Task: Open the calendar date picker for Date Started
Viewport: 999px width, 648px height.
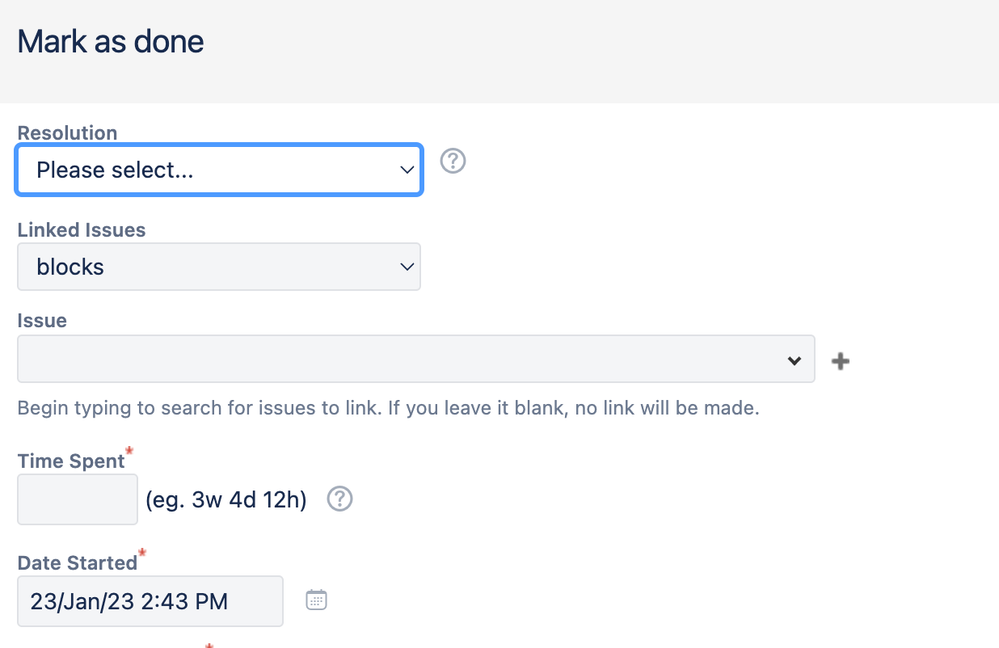Action: coord(316,599)
